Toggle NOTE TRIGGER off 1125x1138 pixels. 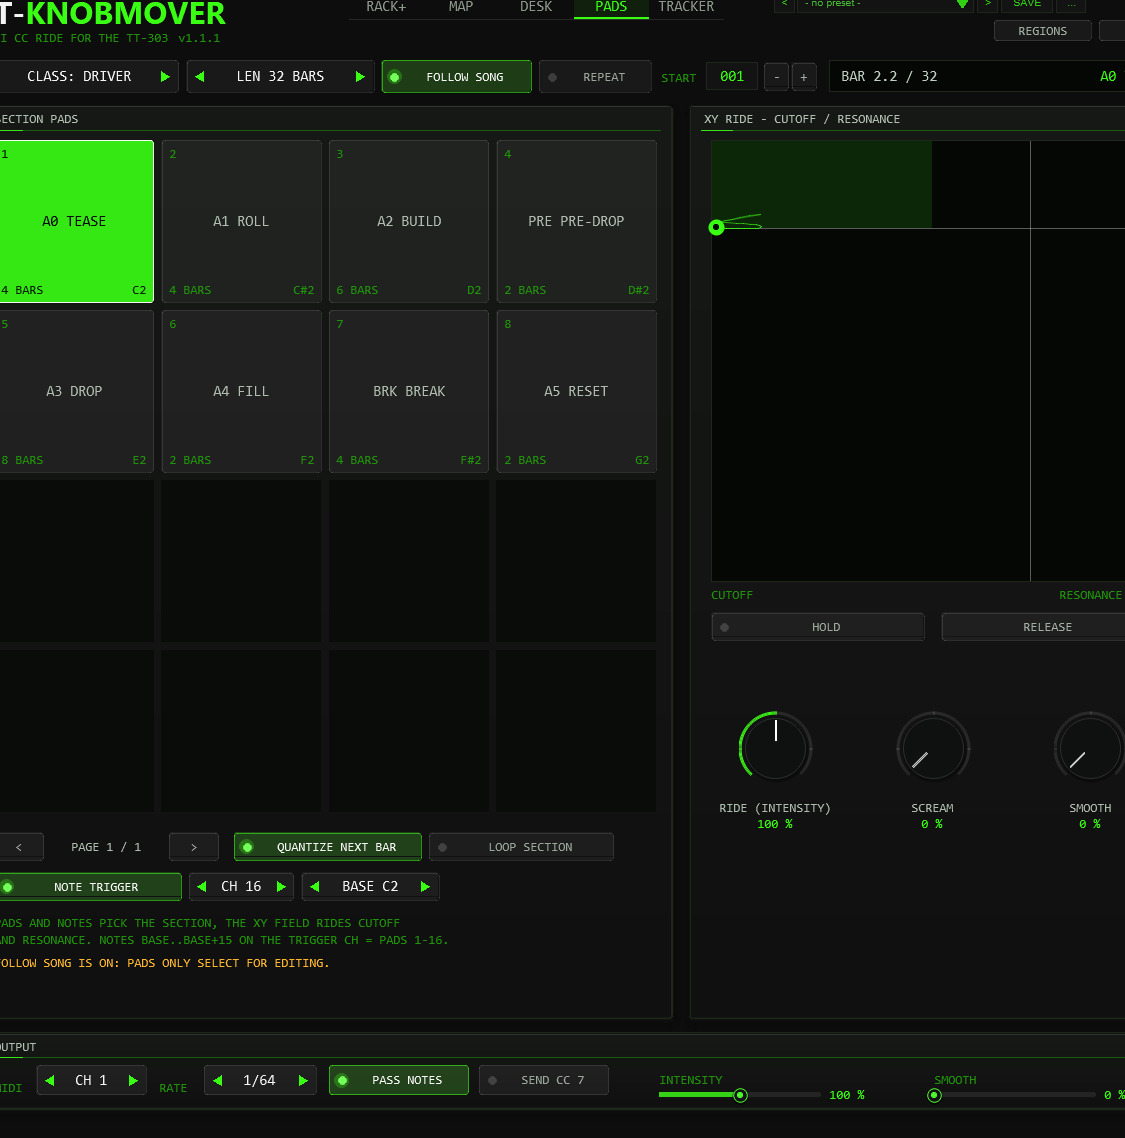point(90,887)
